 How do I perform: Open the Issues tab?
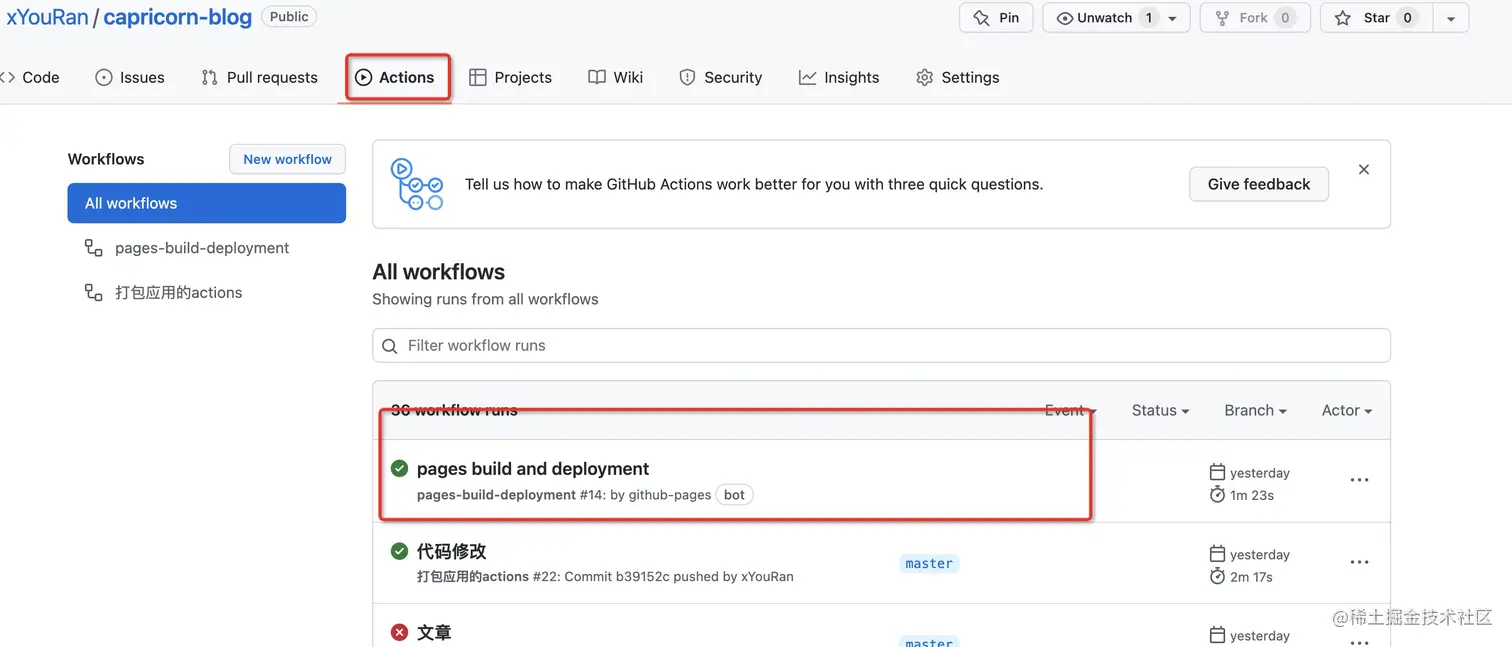coord(130,77)
